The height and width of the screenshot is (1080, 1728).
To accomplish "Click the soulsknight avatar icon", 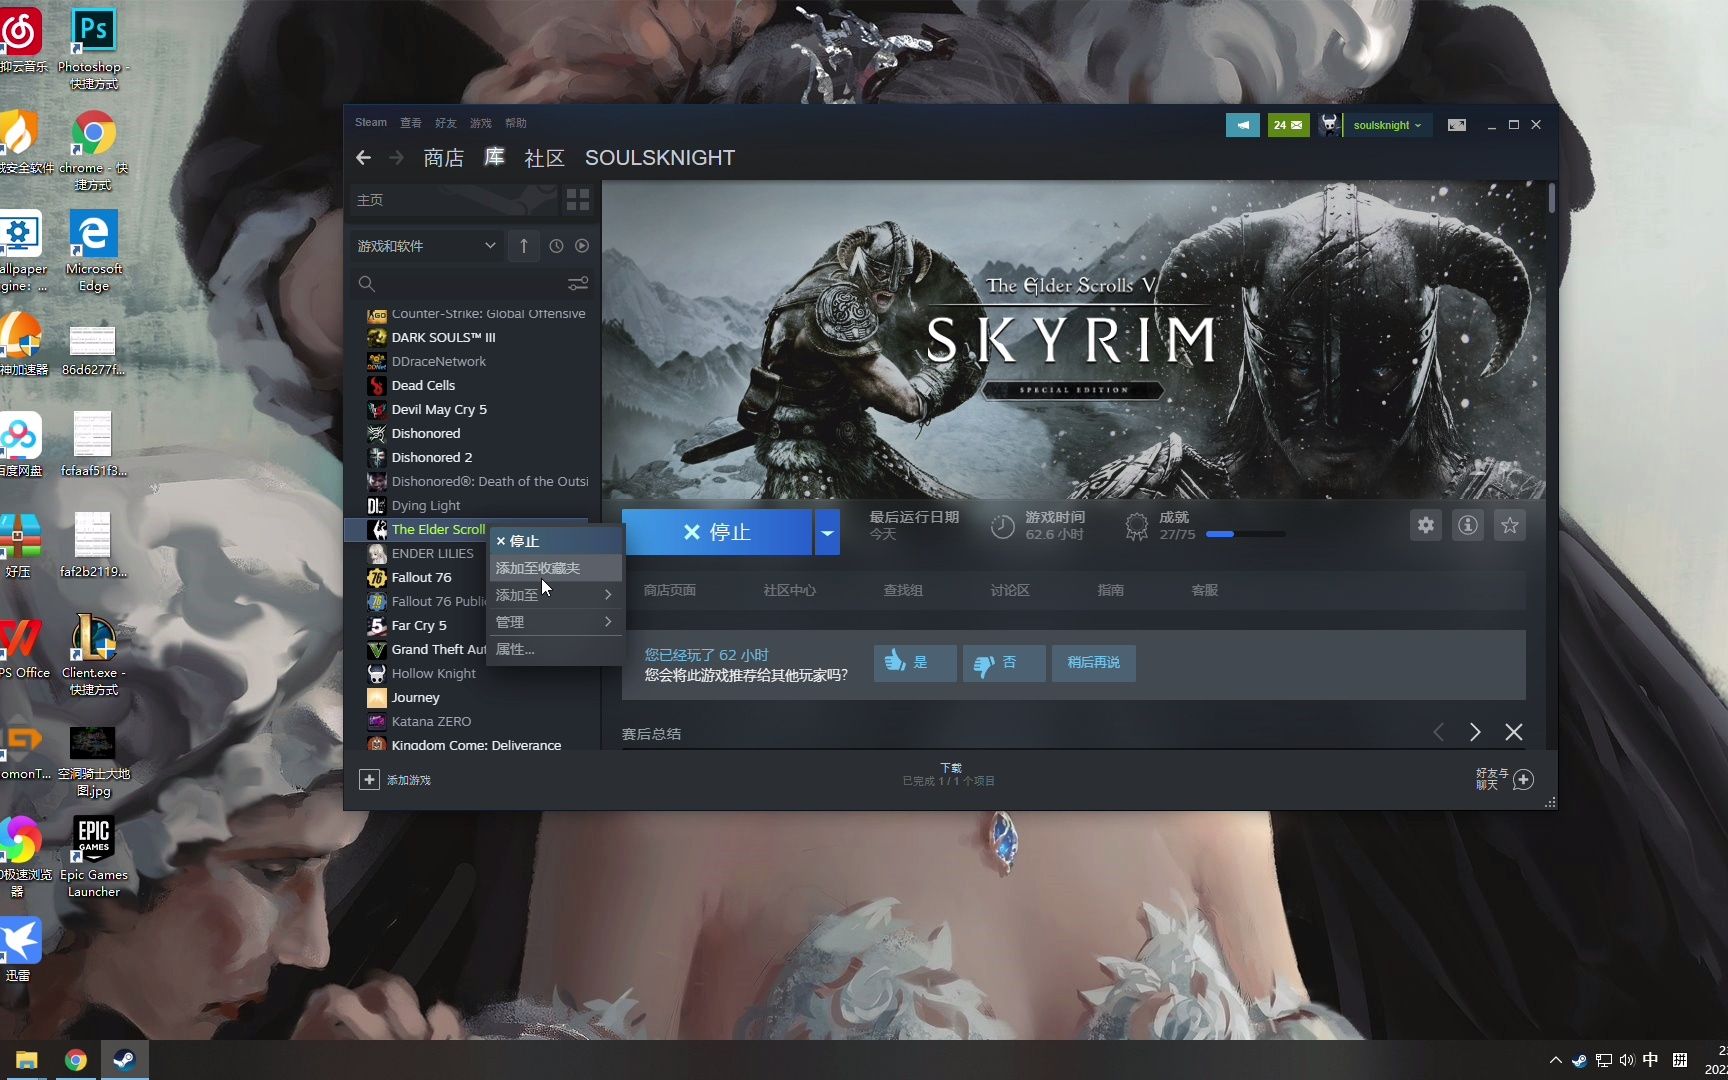I will (x=1329, y=125).
